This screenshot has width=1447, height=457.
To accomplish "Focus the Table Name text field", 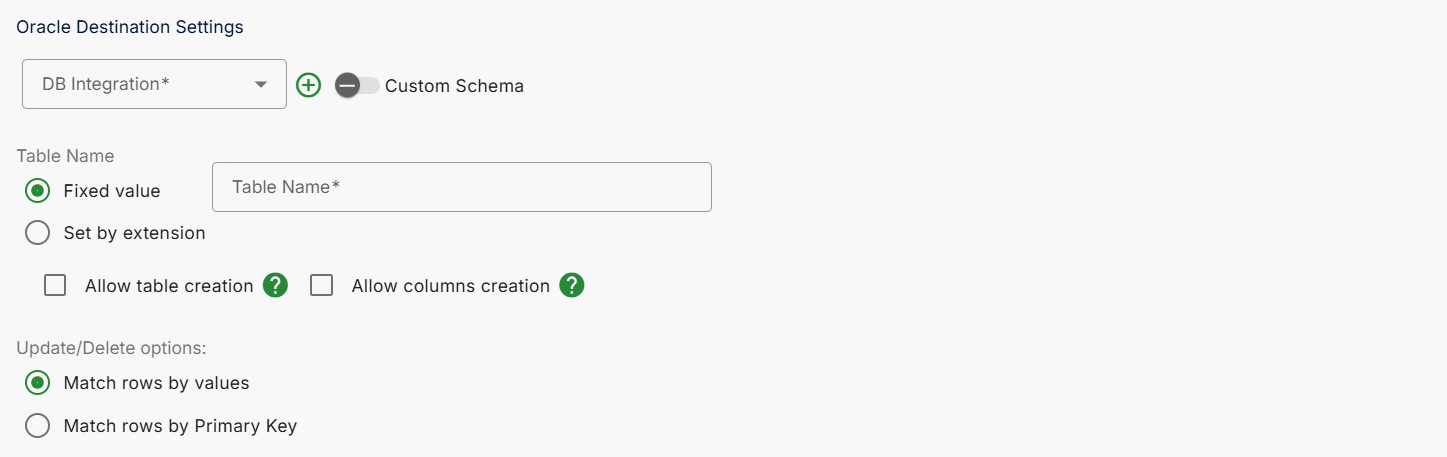I will coord(462,187).
